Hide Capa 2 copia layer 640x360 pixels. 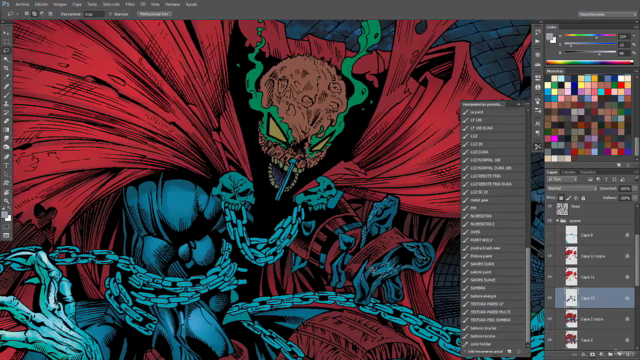point(550,319)
